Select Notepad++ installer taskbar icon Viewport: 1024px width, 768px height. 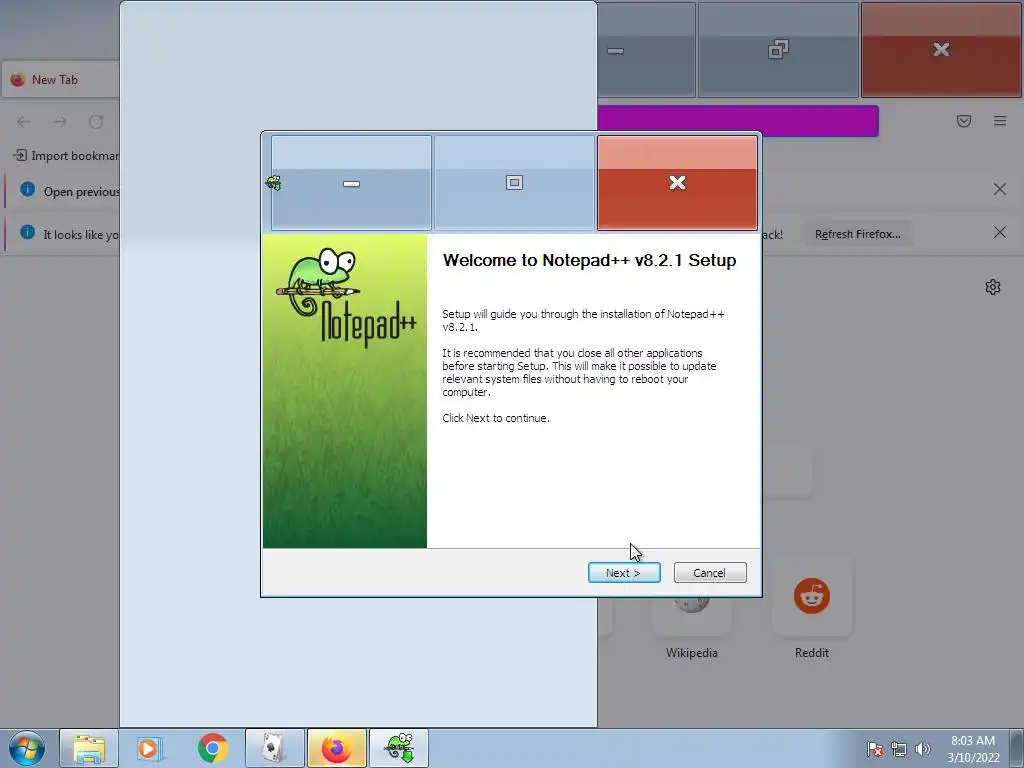pos(399,748)
